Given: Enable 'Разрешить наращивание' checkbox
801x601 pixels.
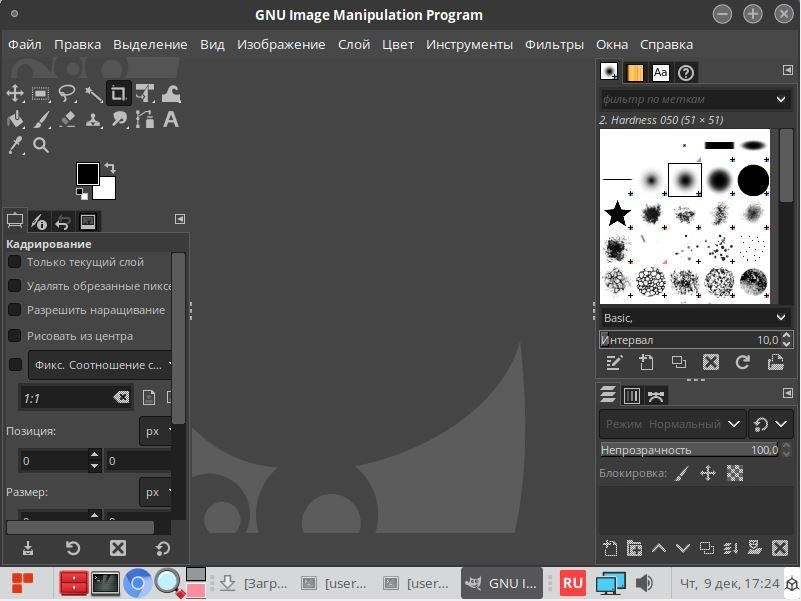Looking at the screenshot, I should (x=14, y=310).
